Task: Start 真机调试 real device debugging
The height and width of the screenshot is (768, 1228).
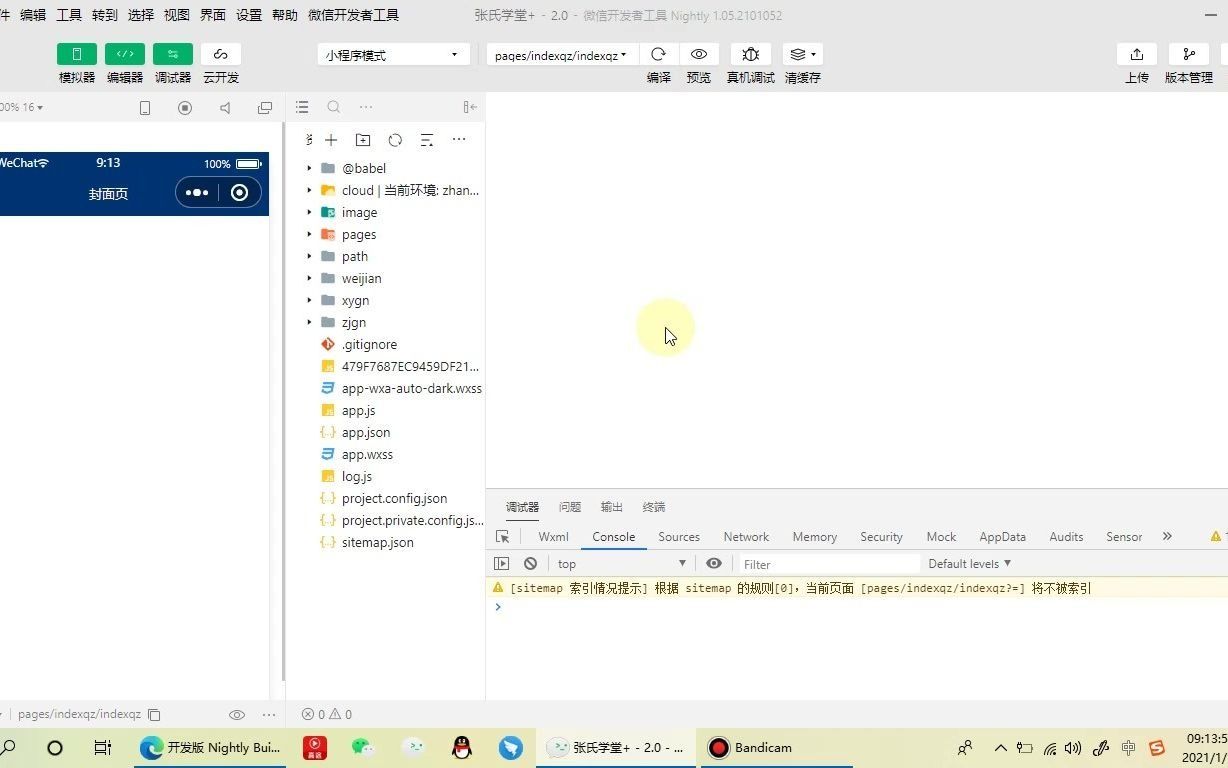Action: point(751,54)
